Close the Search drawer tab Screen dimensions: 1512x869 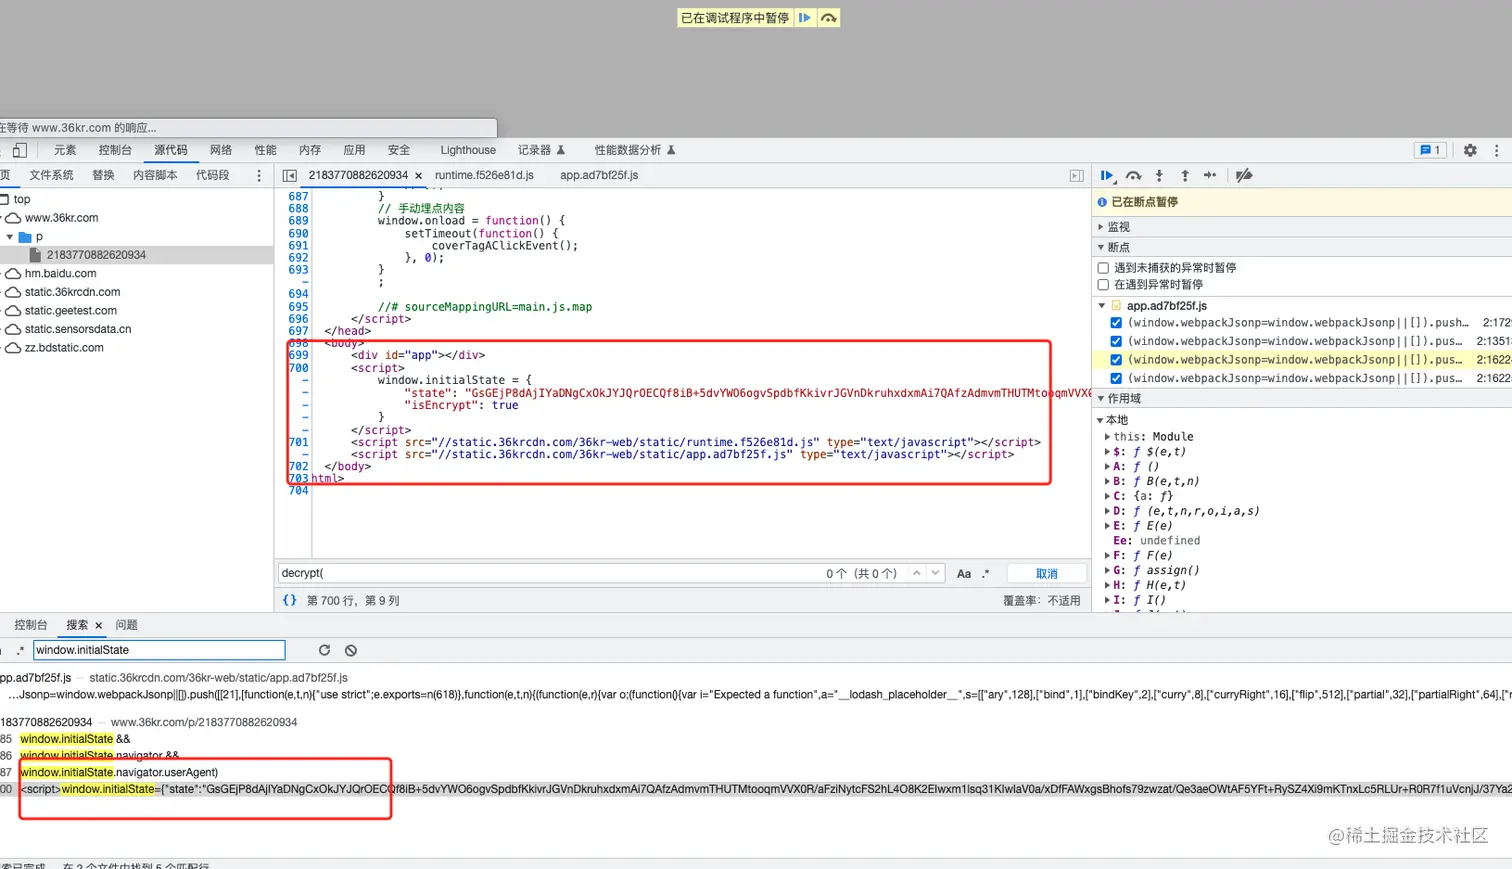(x=99, y=626)
